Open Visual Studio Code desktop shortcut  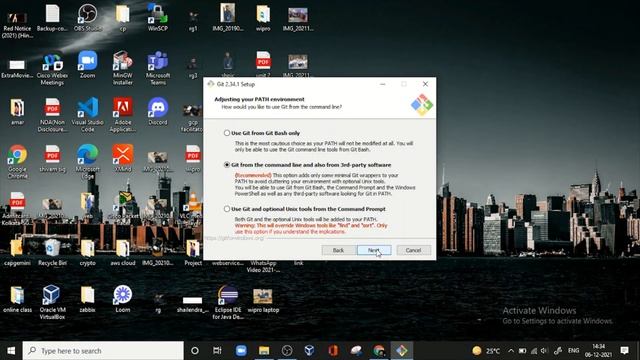87,115
